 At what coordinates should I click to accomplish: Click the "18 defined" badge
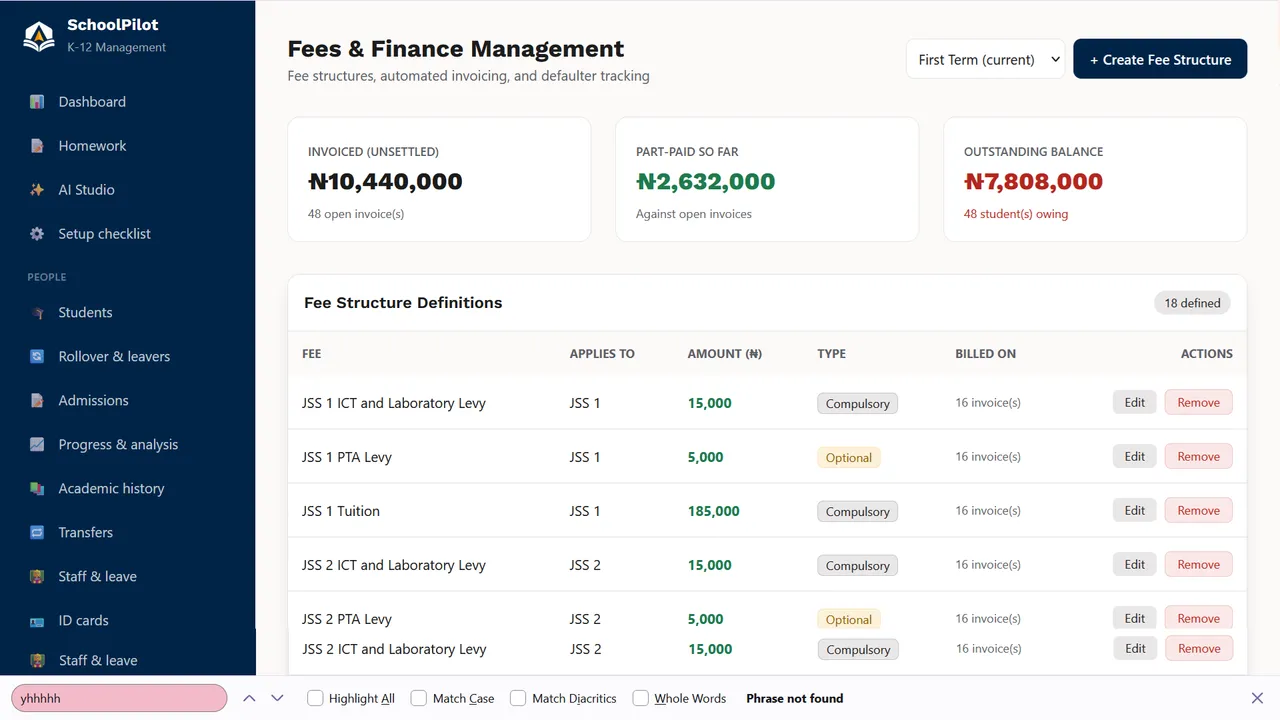click(x=1192, y=303)
